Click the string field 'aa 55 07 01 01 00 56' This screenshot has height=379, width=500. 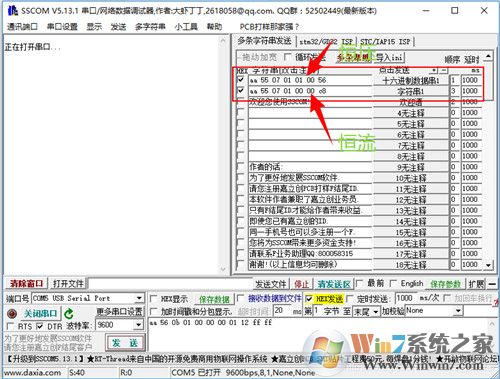310,80
